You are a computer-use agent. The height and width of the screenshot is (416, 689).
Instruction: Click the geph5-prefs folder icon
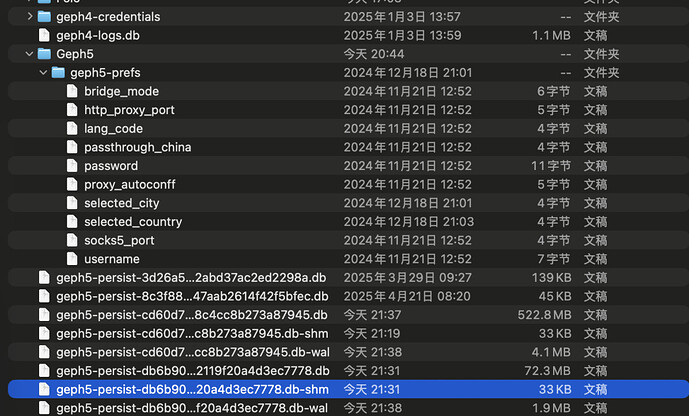point(58,73)
